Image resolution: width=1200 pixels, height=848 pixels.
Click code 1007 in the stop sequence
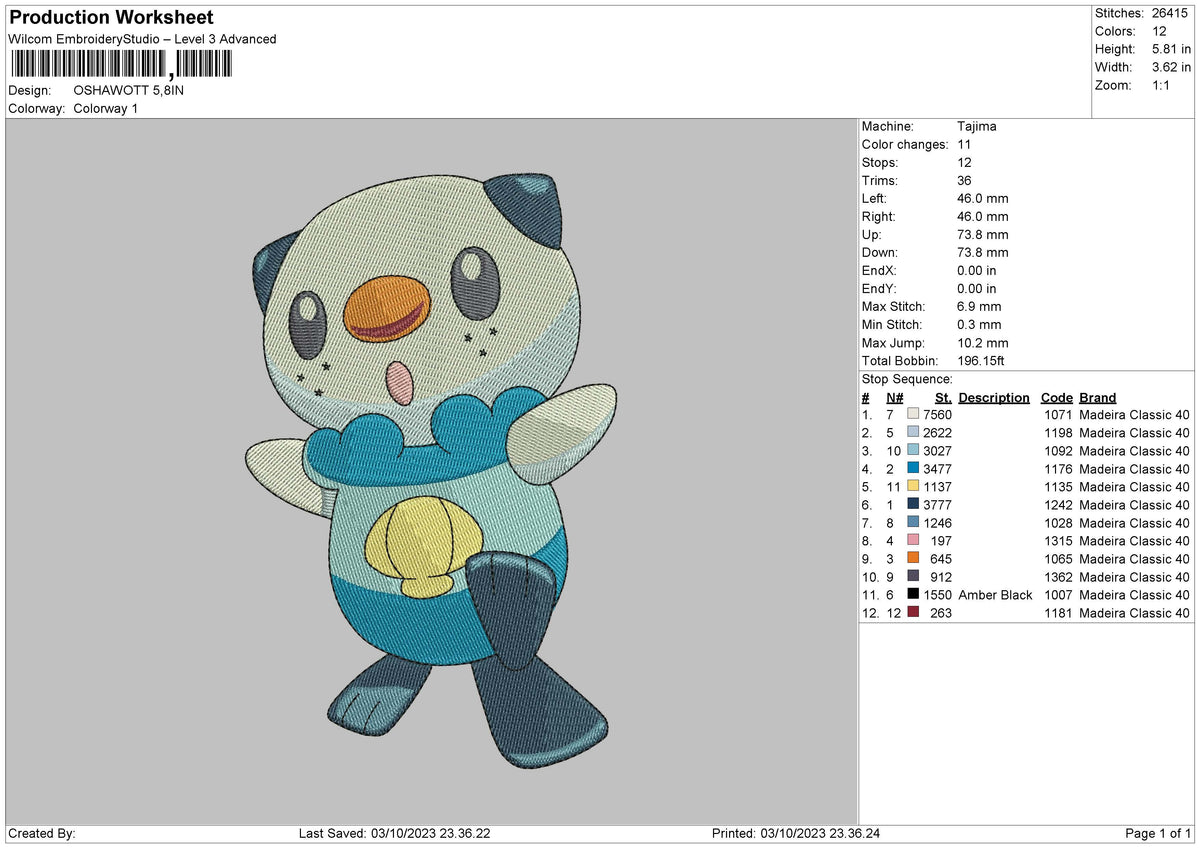(x=1058, y=595)
